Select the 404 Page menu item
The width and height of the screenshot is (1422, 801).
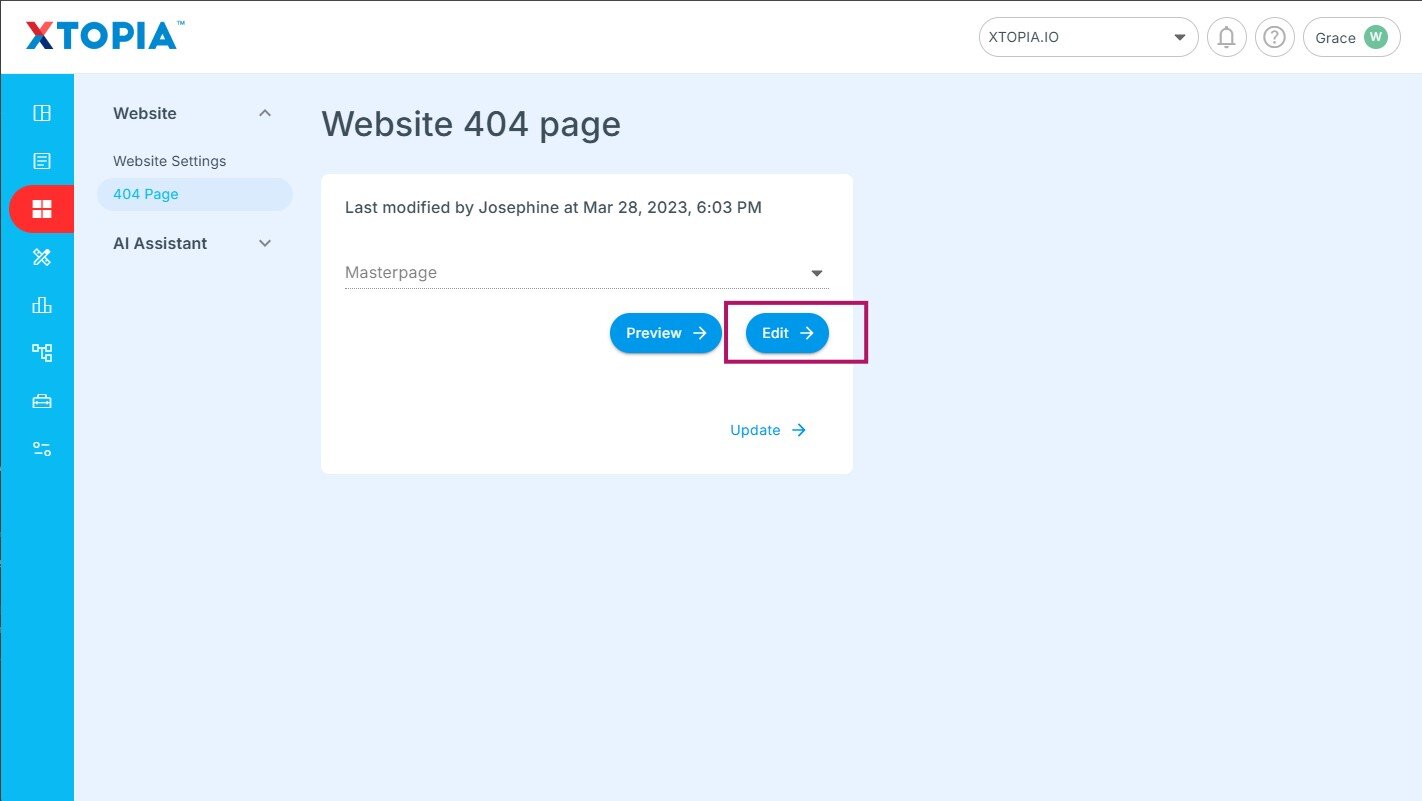(146, 194)
